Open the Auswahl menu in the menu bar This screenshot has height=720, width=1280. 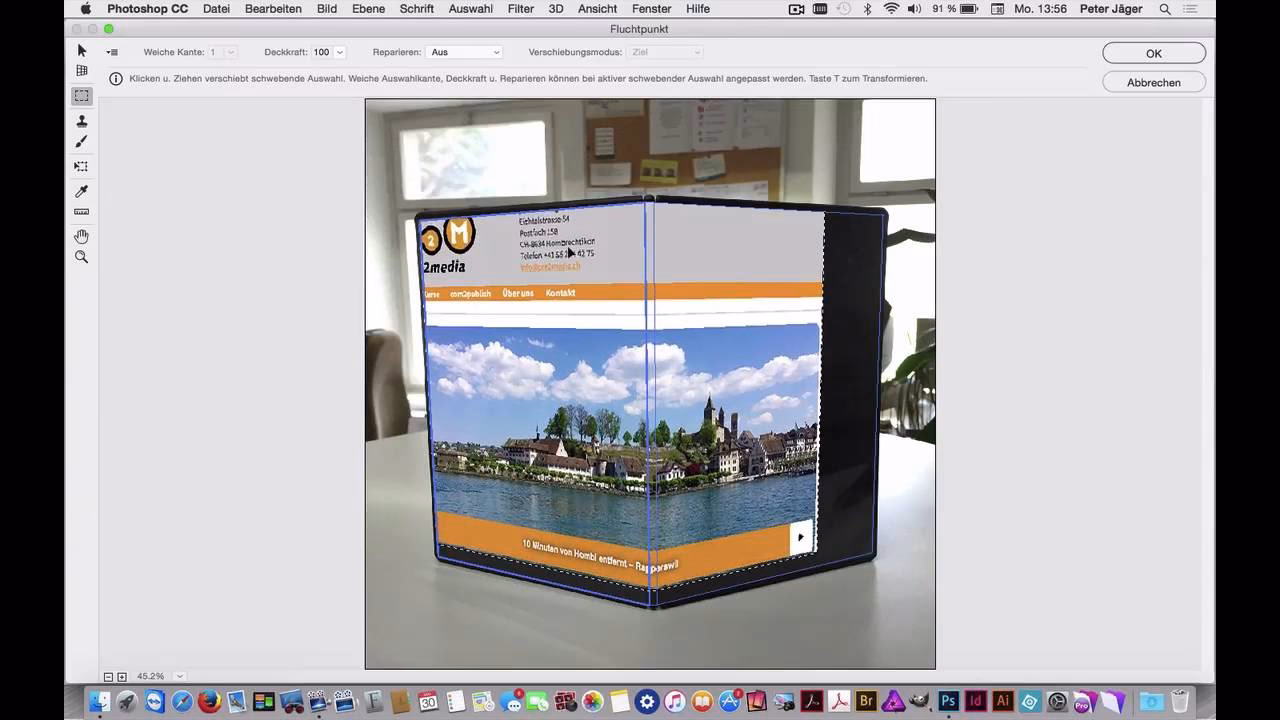click(471, 9)
